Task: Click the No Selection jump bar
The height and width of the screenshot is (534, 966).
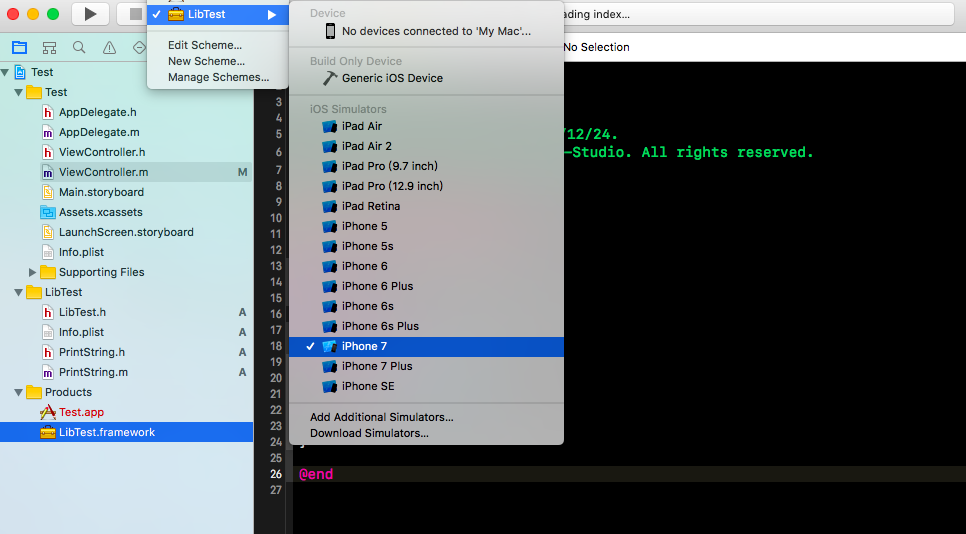Action: pyautogui.click(x=596, y=47)
